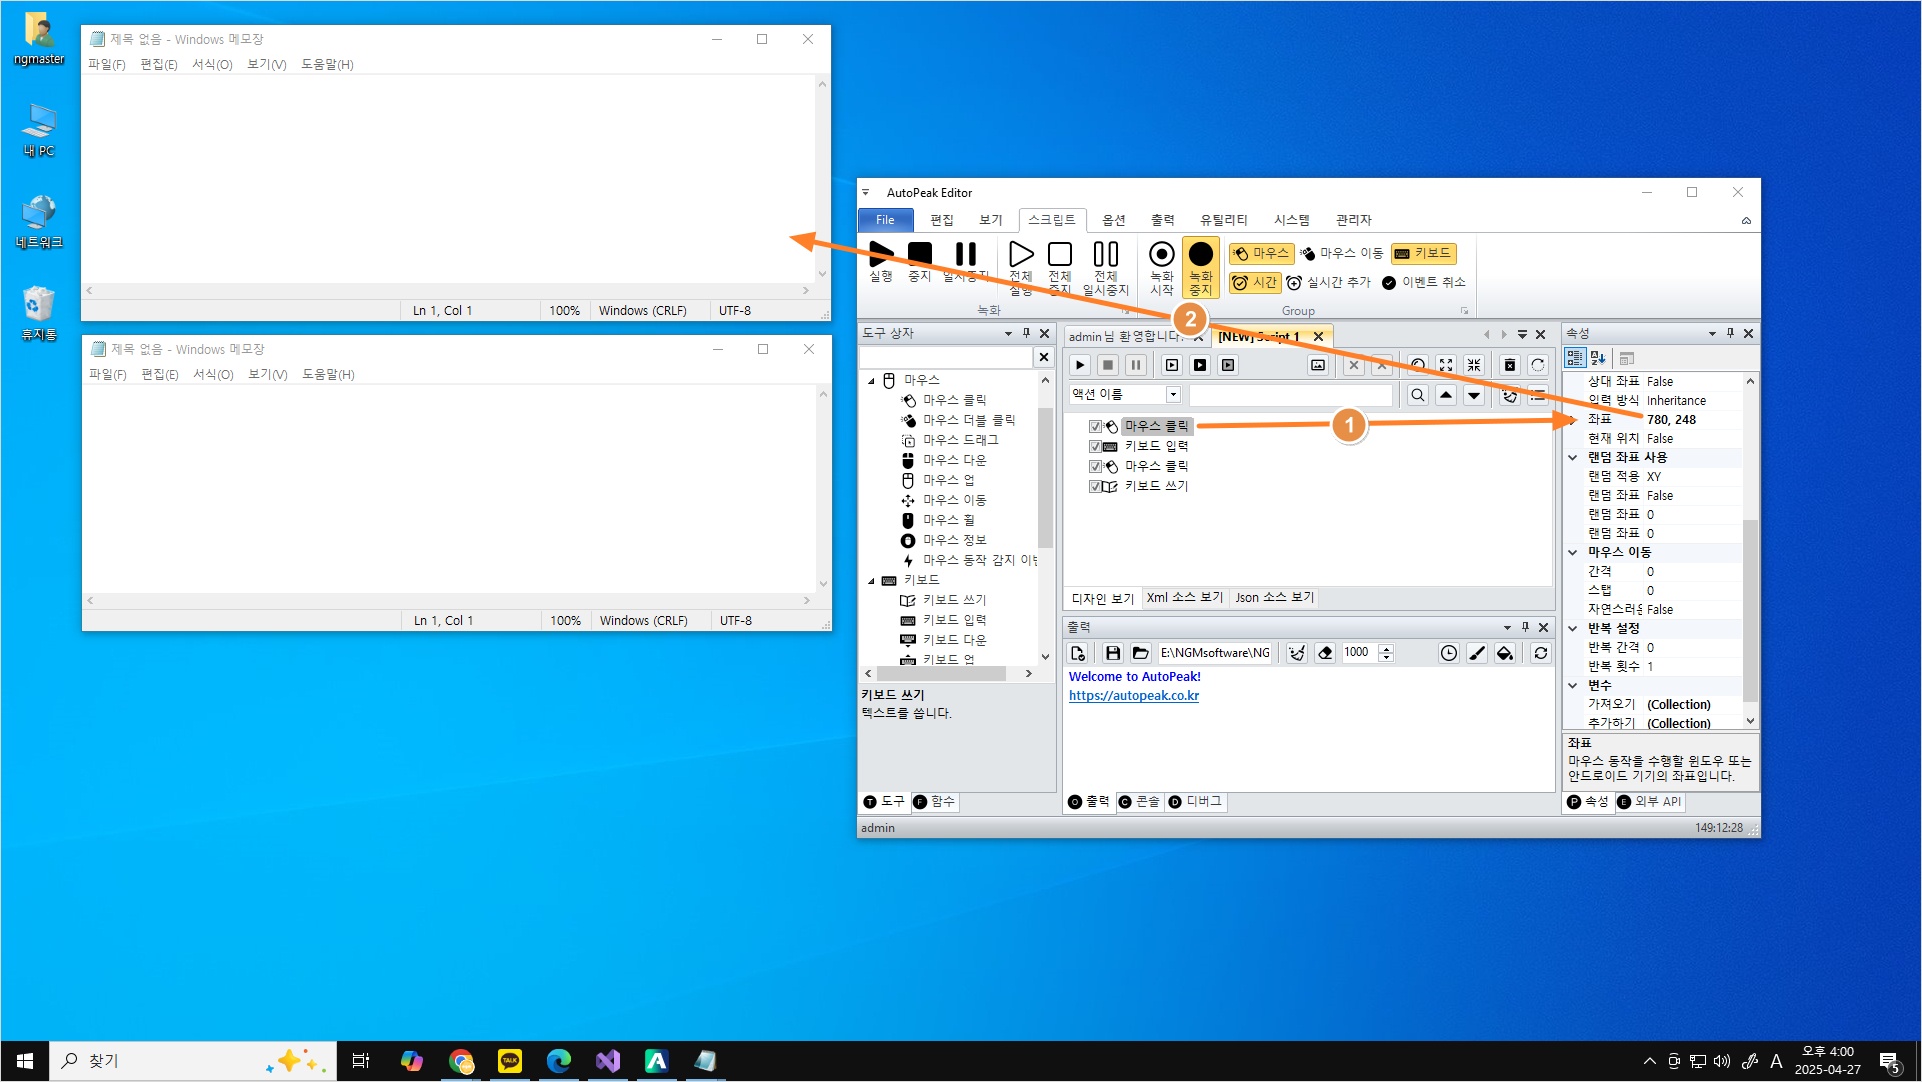
Task: Click the save disk icon in 출력 panel
Action: 1112,653
